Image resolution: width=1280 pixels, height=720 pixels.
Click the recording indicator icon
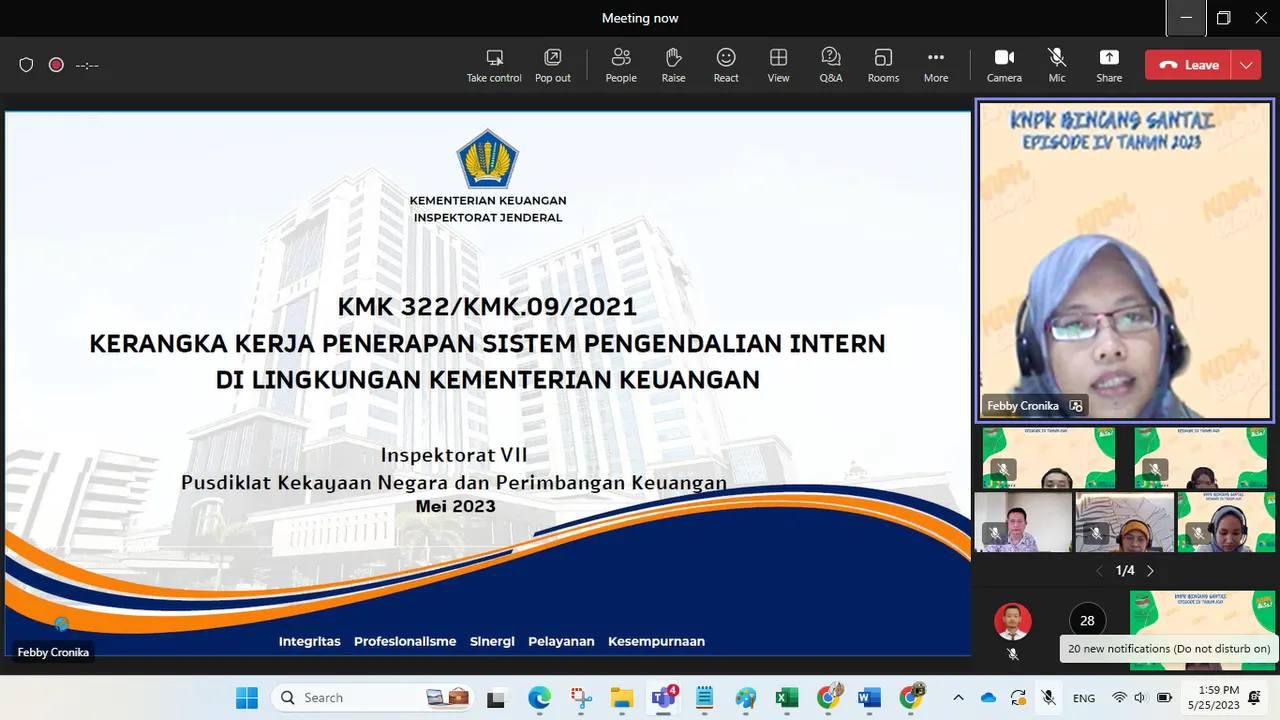(56, 65)
